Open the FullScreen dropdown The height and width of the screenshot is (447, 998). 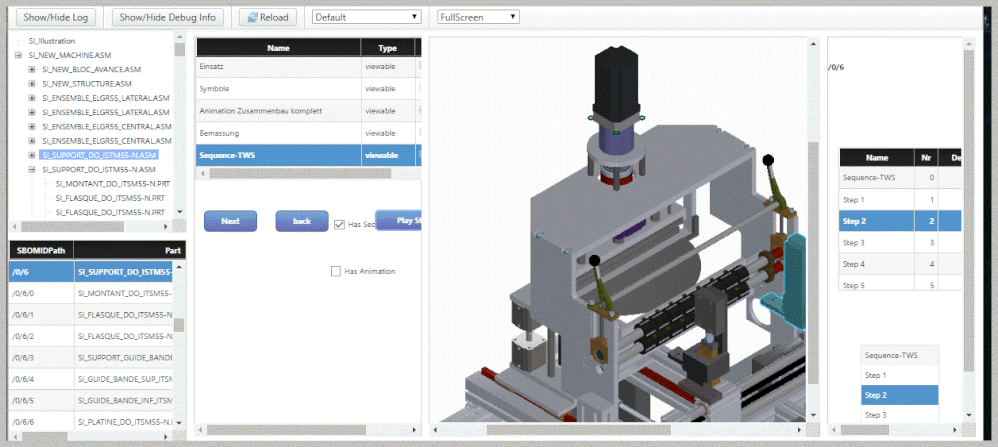pyautogui.click(x=479, y=17)
